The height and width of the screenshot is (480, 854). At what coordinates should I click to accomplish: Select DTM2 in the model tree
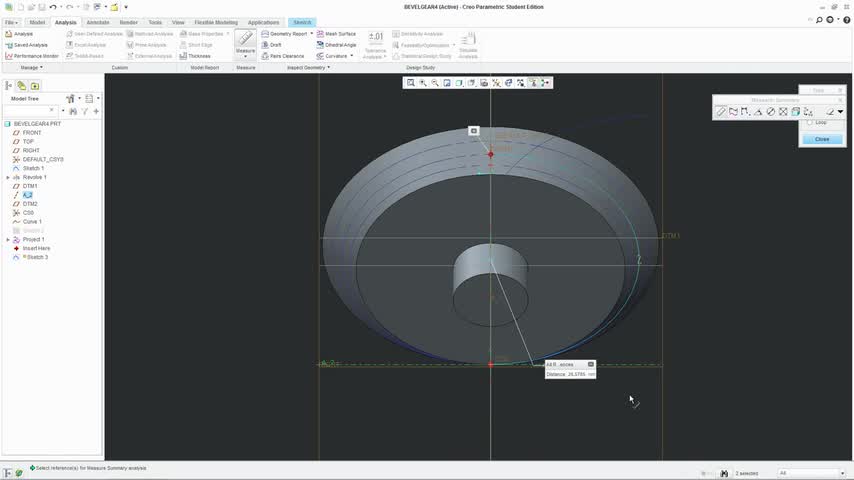[x=29, y=204]
